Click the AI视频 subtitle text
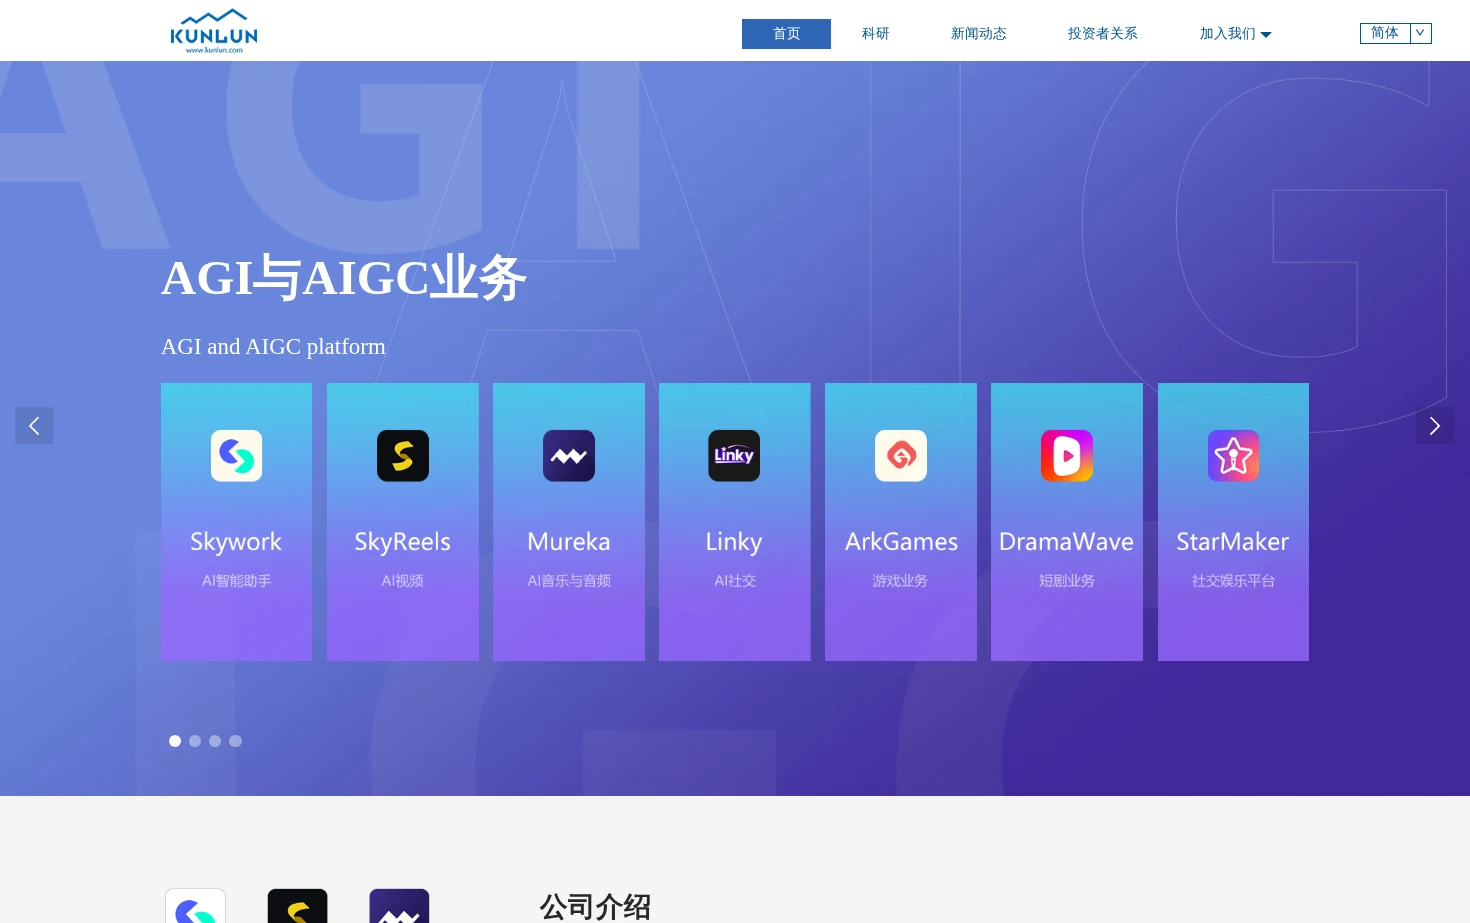Image resolution: width=1470 pixels, height=923 pixels. point(403,581)
